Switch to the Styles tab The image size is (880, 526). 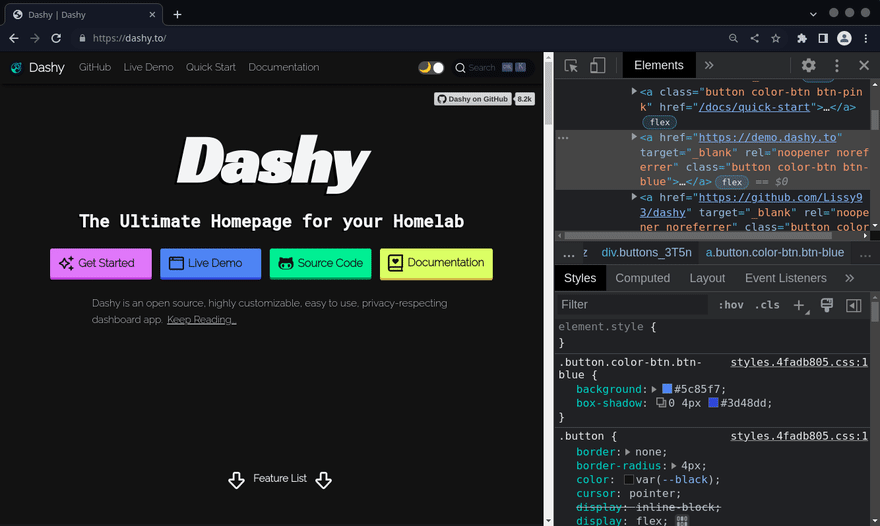click(x=580, y=278)
